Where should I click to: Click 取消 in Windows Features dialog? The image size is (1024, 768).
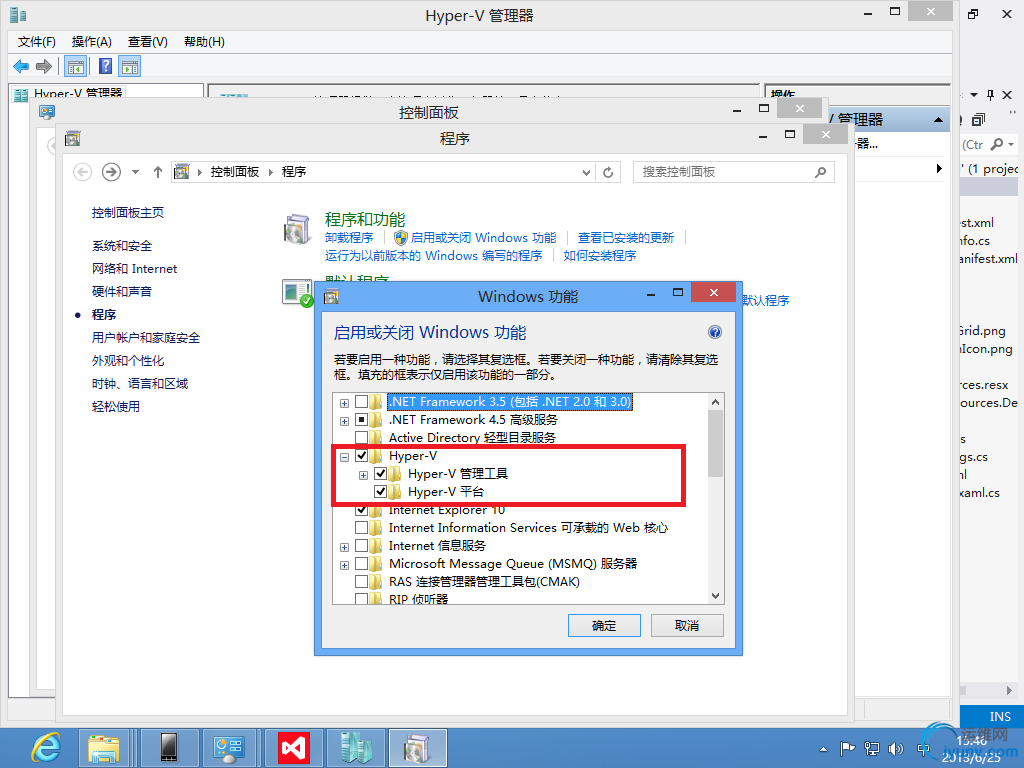pos(687,626)
